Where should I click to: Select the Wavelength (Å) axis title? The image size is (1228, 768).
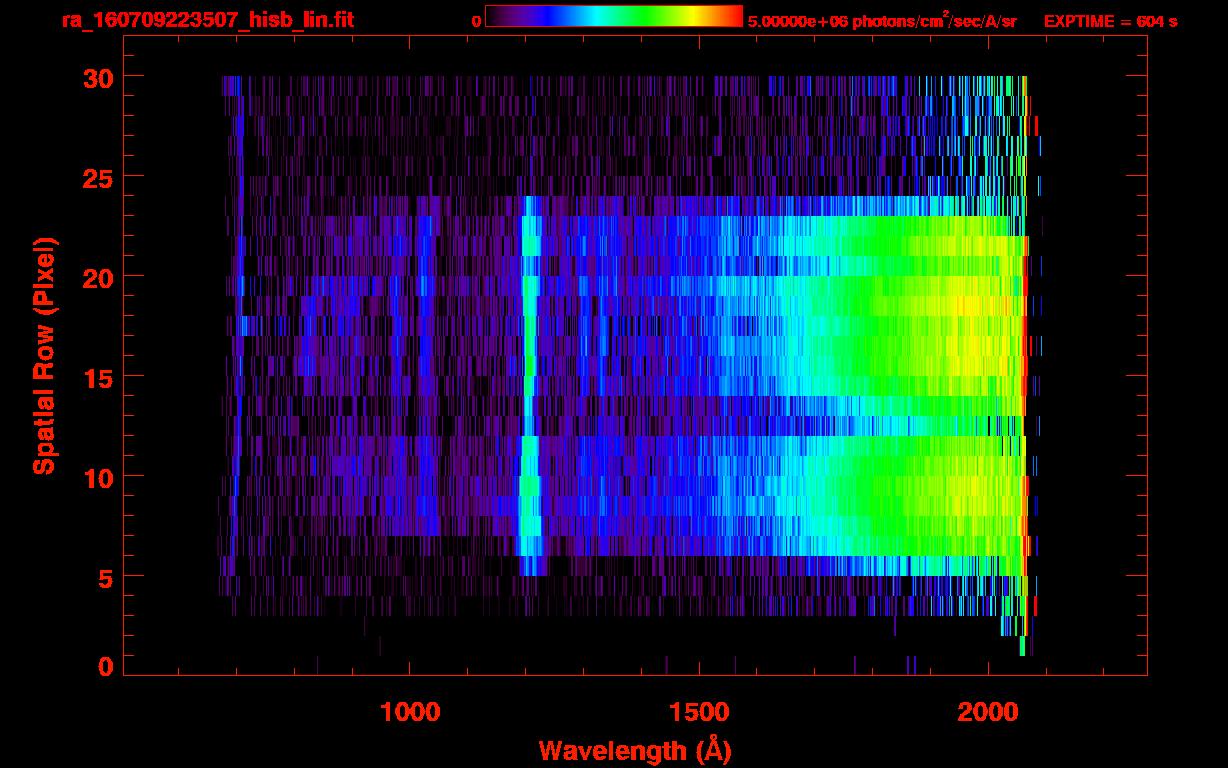(x=635, y=750)
